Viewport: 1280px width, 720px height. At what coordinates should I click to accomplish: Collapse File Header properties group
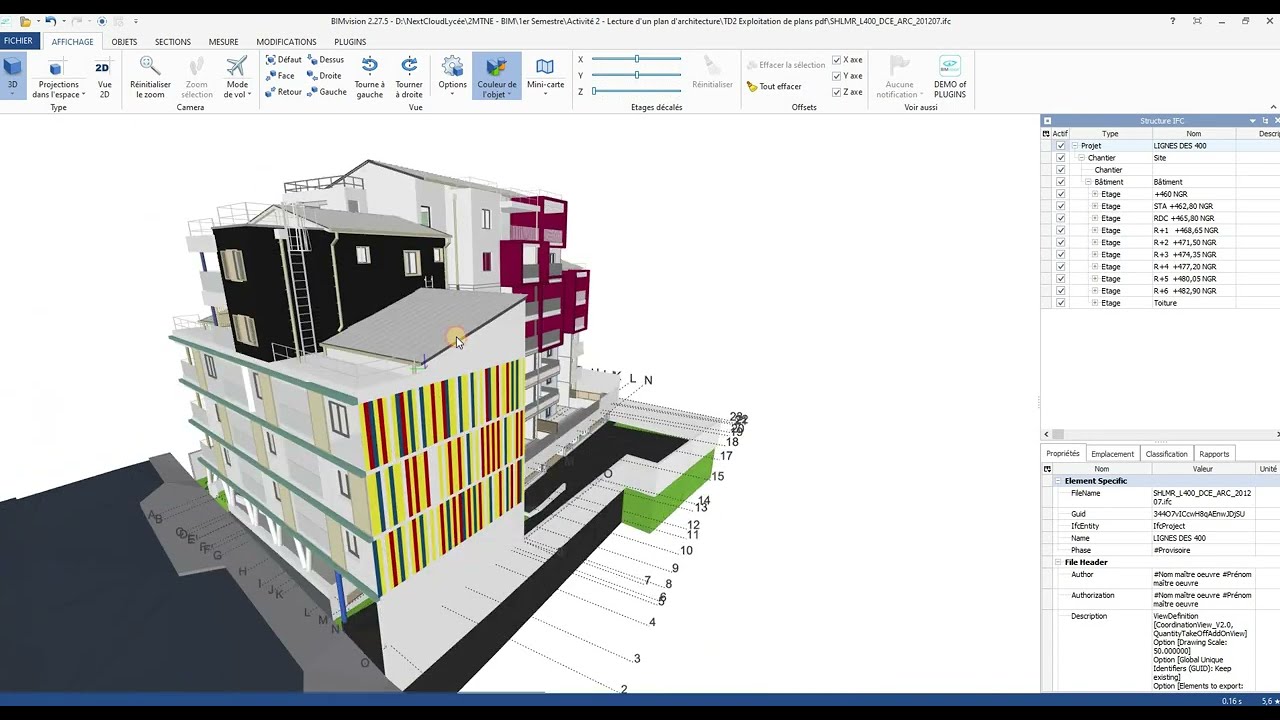[x=1058, y=562]
